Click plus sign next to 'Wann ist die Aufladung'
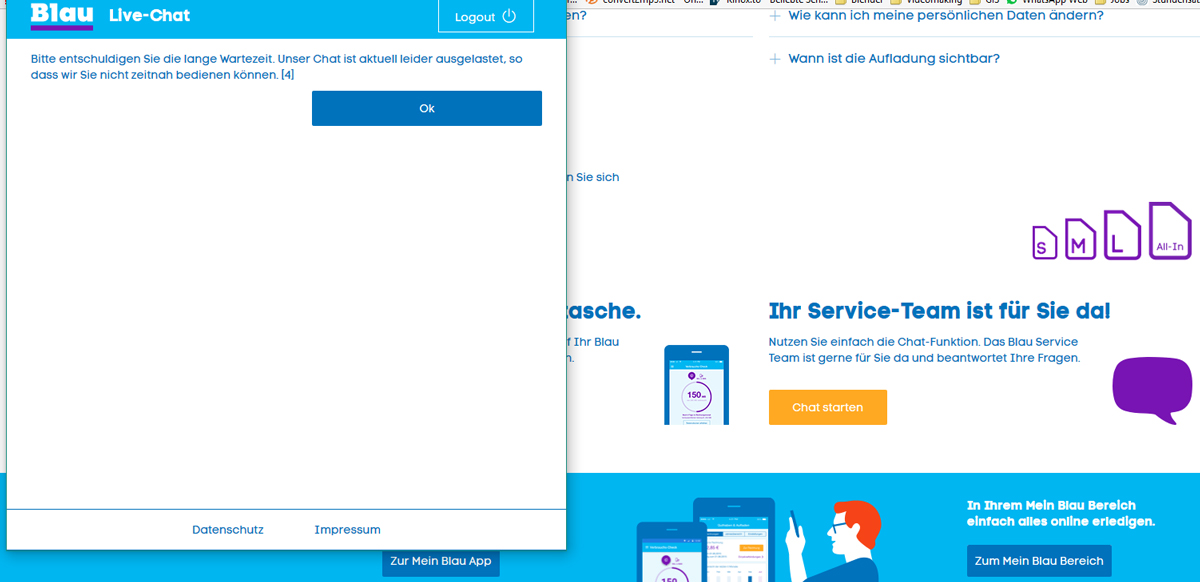The width and height of the screenshot is (1200, 582). [775, 59]
